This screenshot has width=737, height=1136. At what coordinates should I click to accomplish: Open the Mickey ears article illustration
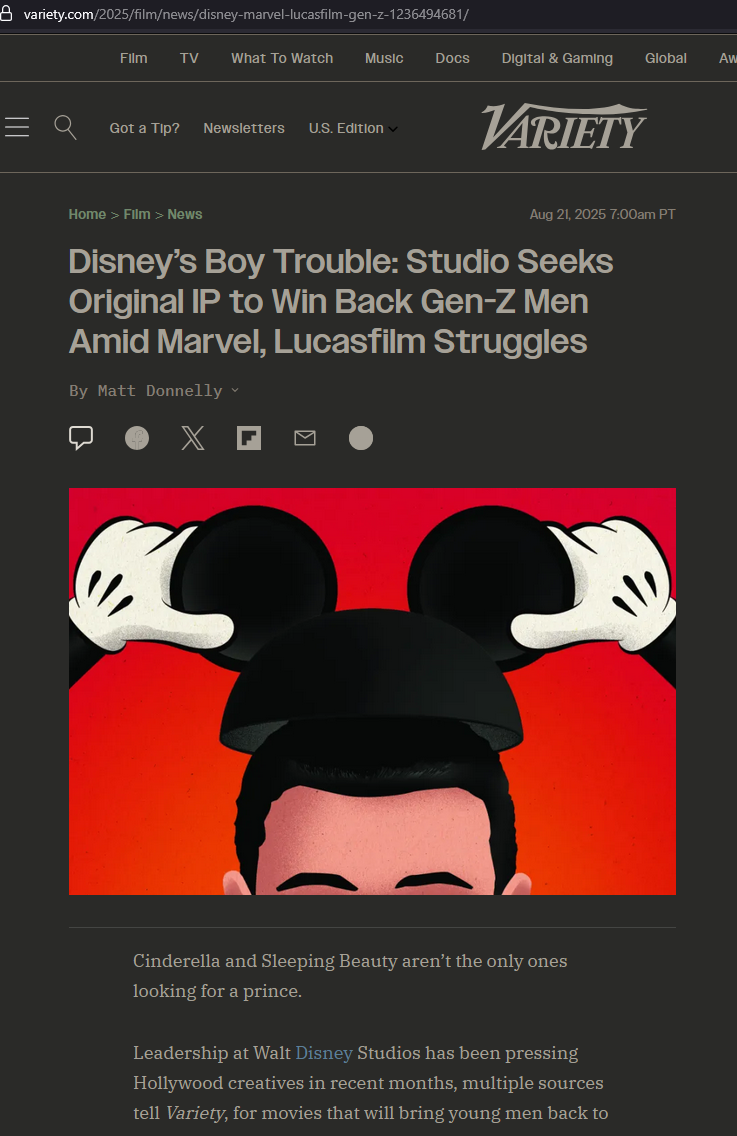pyautogui.click(x=372, y=691)
